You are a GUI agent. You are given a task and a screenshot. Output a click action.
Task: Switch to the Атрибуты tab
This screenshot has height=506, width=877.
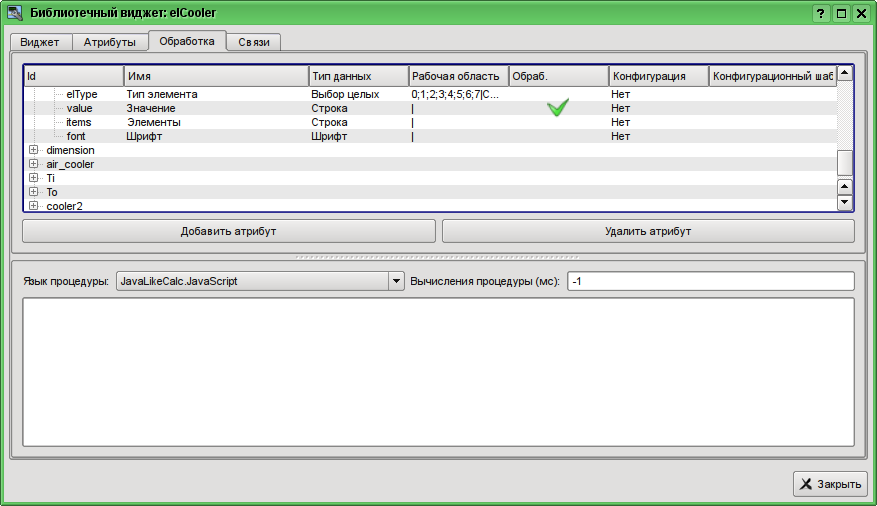coord(109,42)
